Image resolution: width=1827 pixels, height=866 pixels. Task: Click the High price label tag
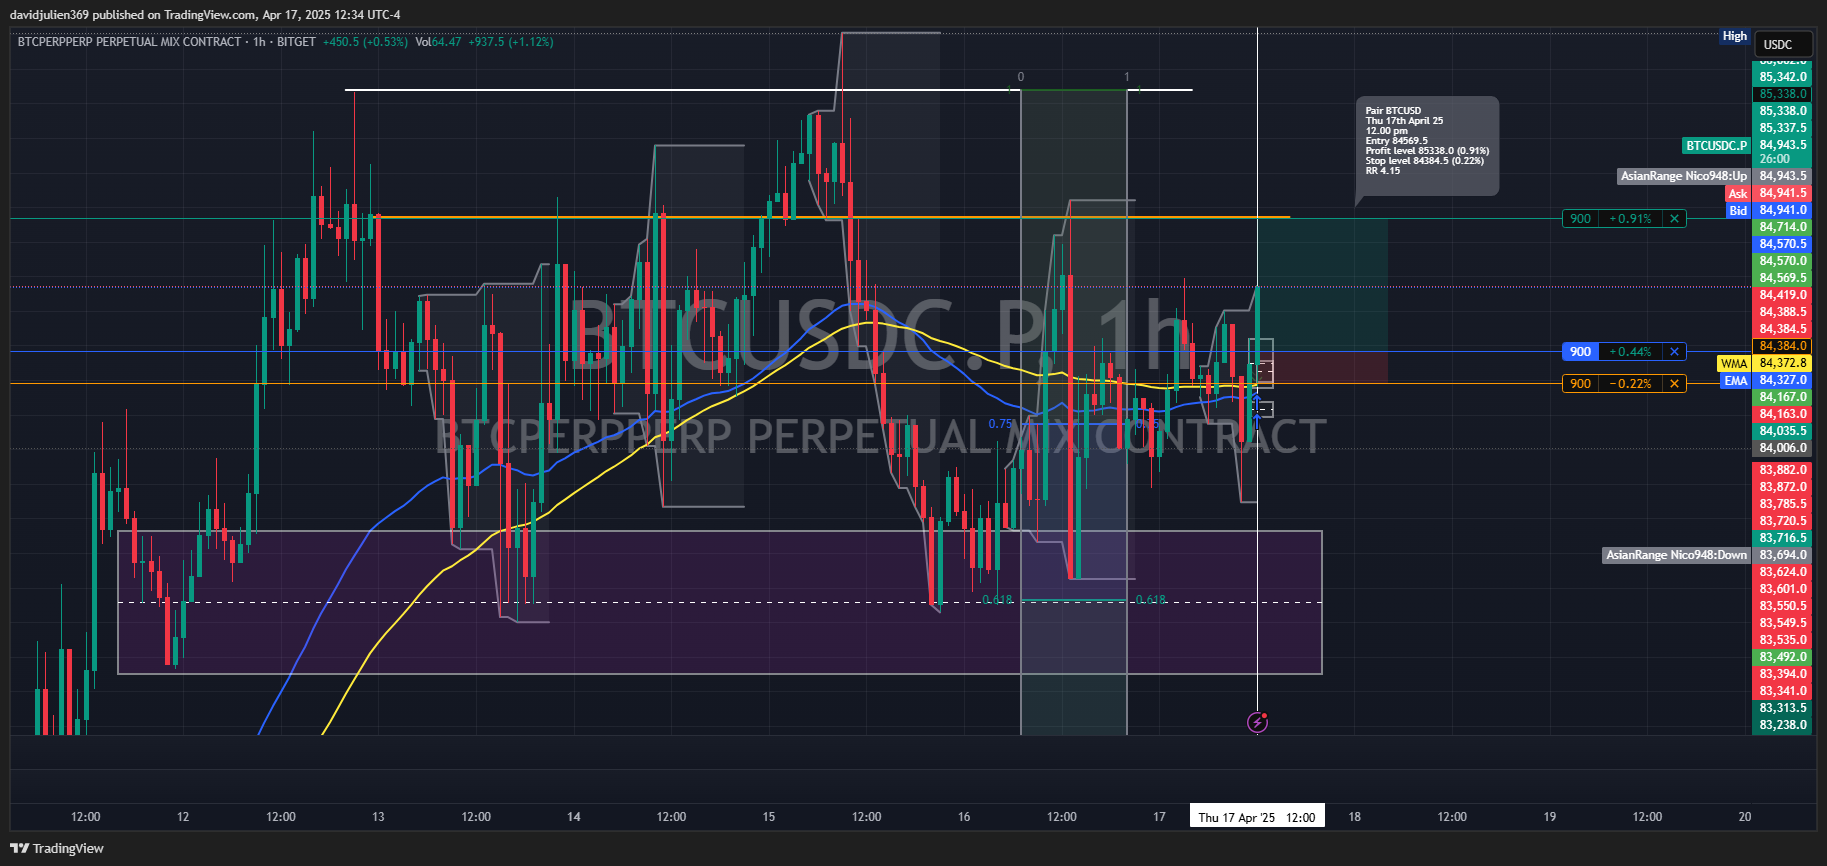click(1735, 36)
